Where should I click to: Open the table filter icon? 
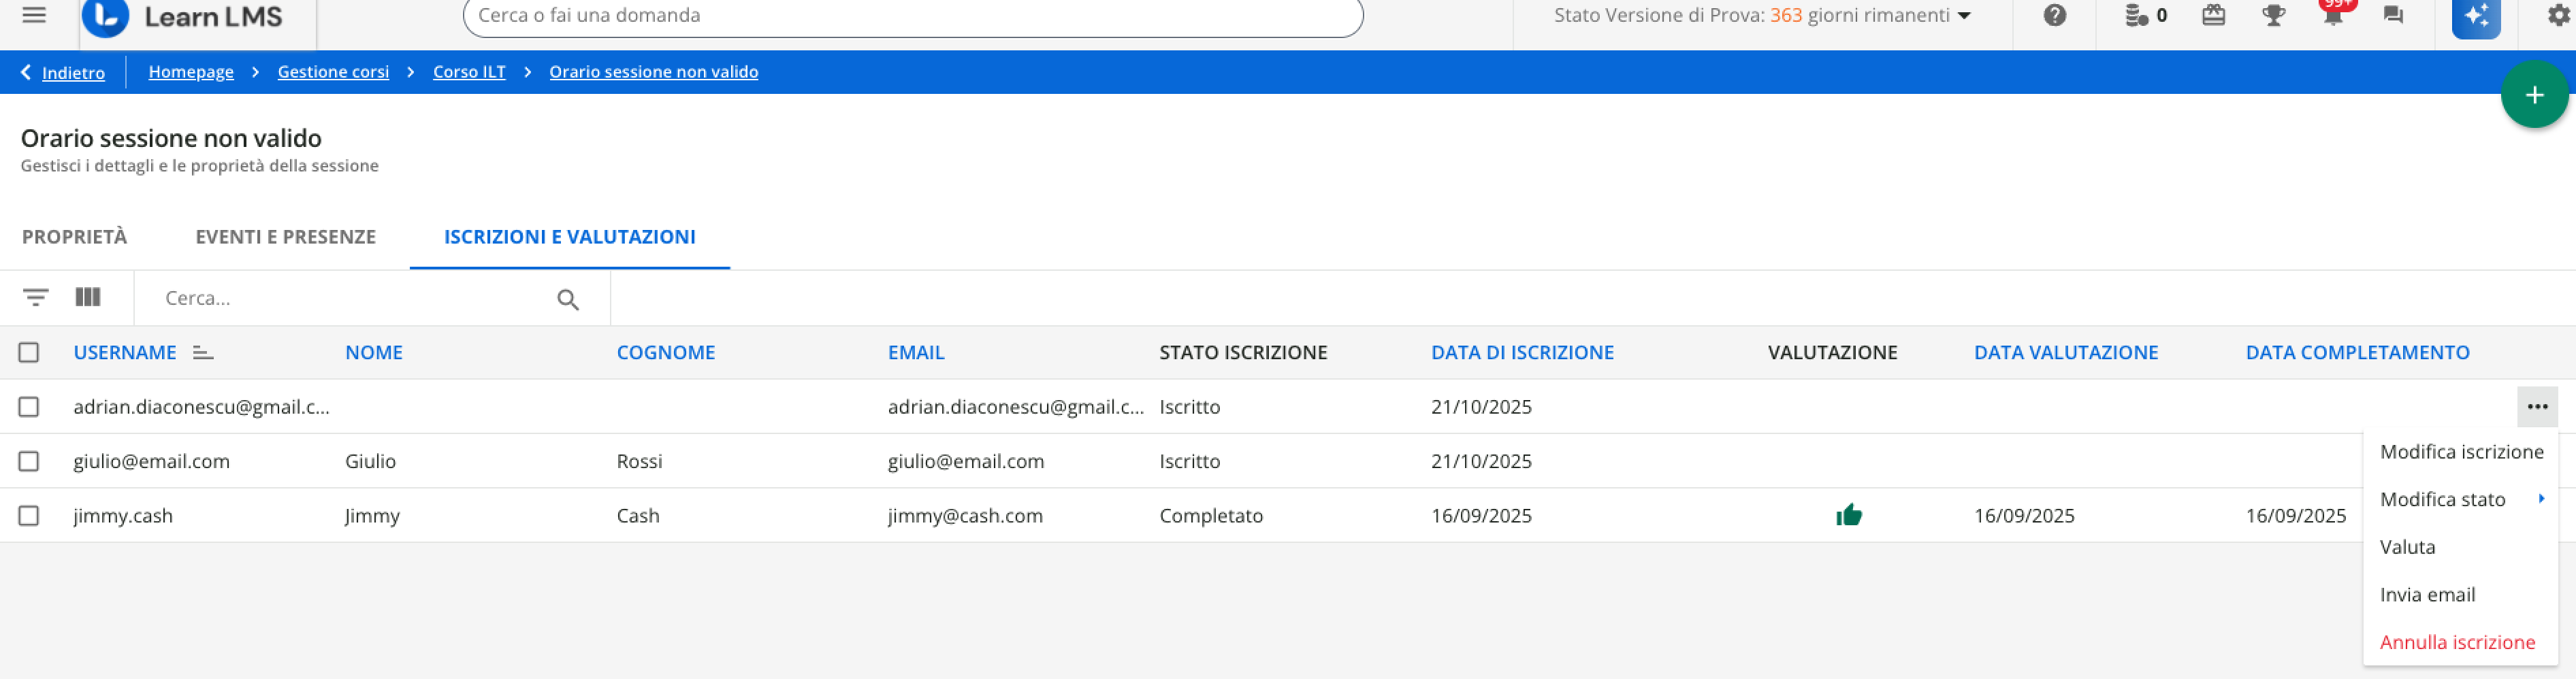tap(35, 298)
